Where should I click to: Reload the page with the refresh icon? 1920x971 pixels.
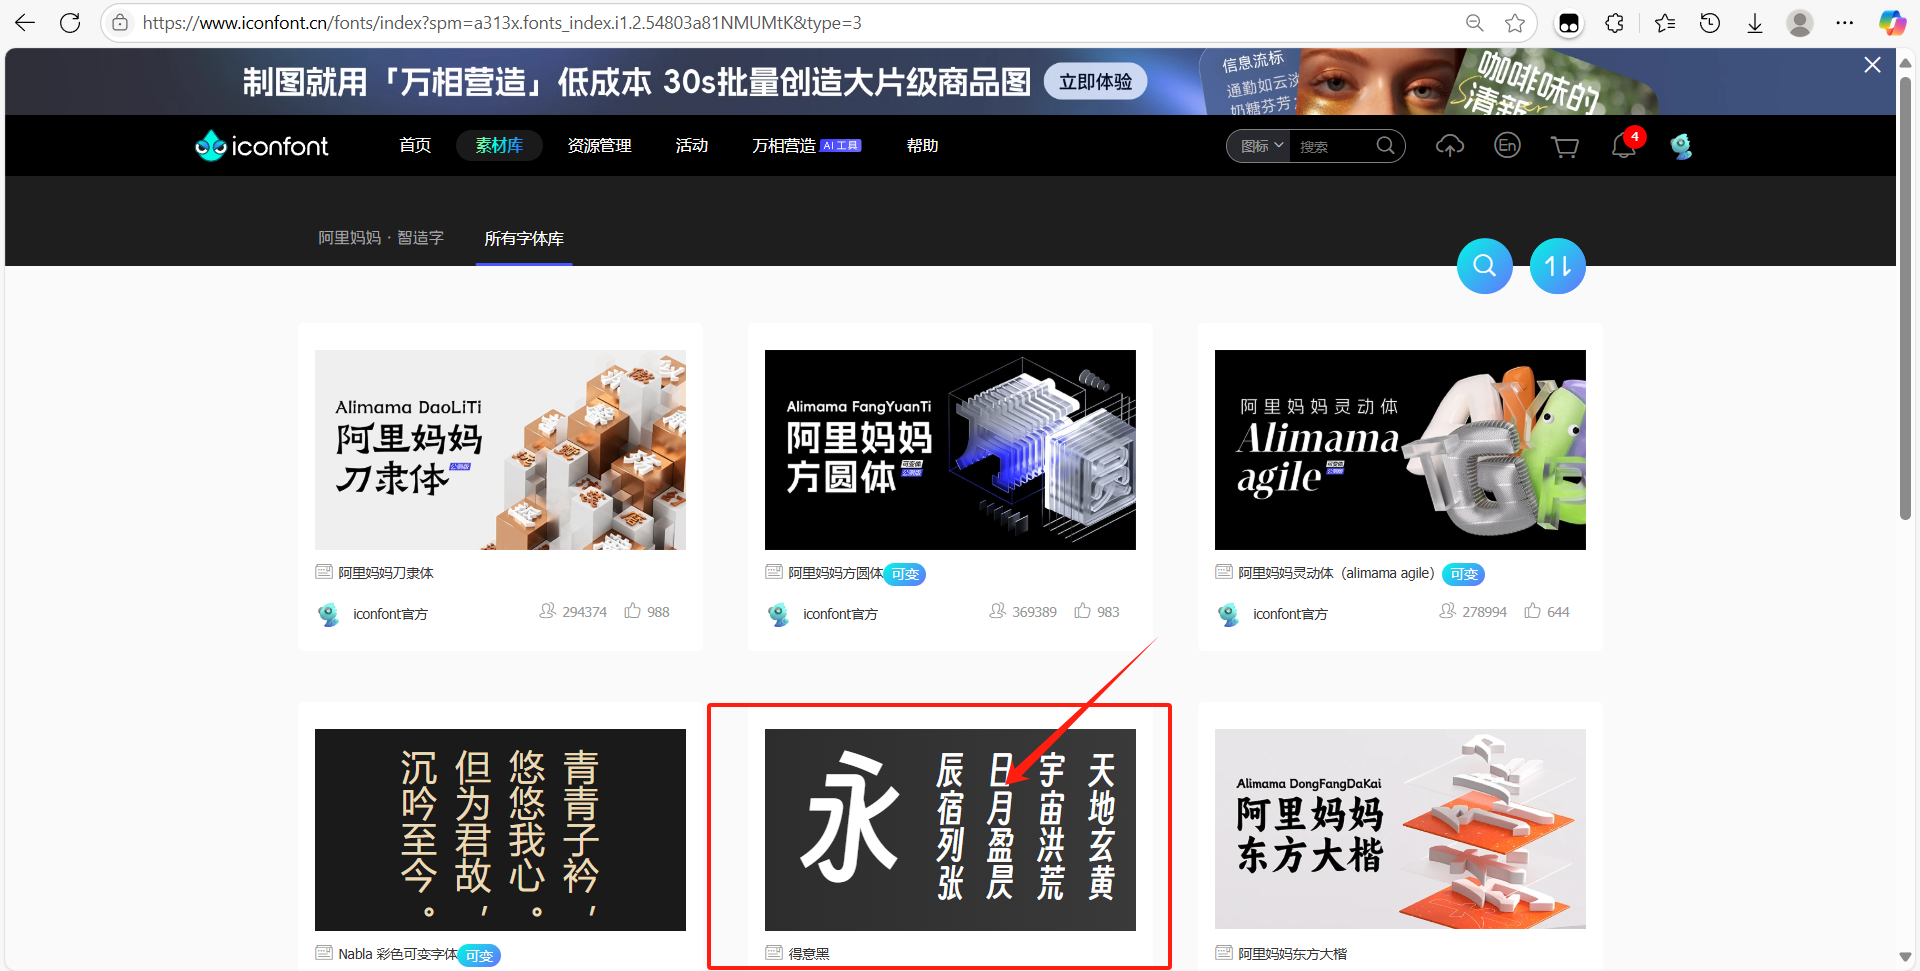70,22
